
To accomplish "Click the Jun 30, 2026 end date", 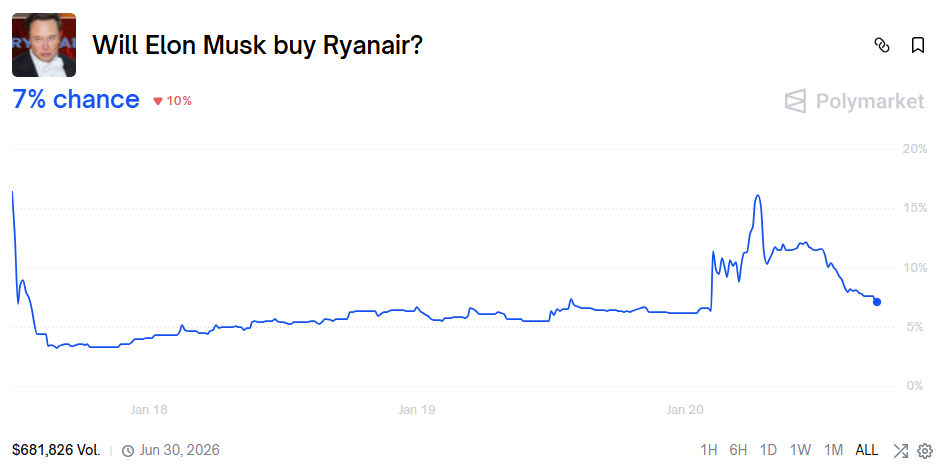I will coord(179,450).
